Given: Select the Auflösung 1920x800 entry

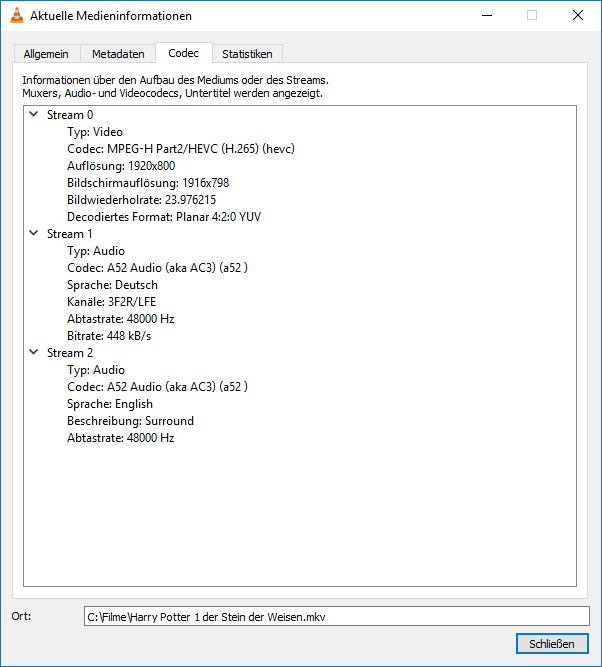Looking at the screenshot, I should pos(121,166).
